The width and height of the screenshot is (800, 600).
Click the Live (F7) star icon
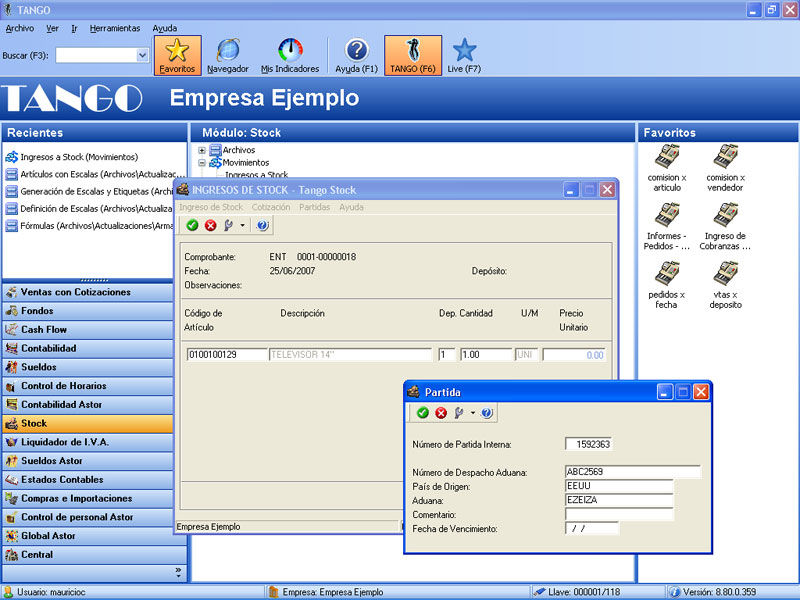coord(464,50)
